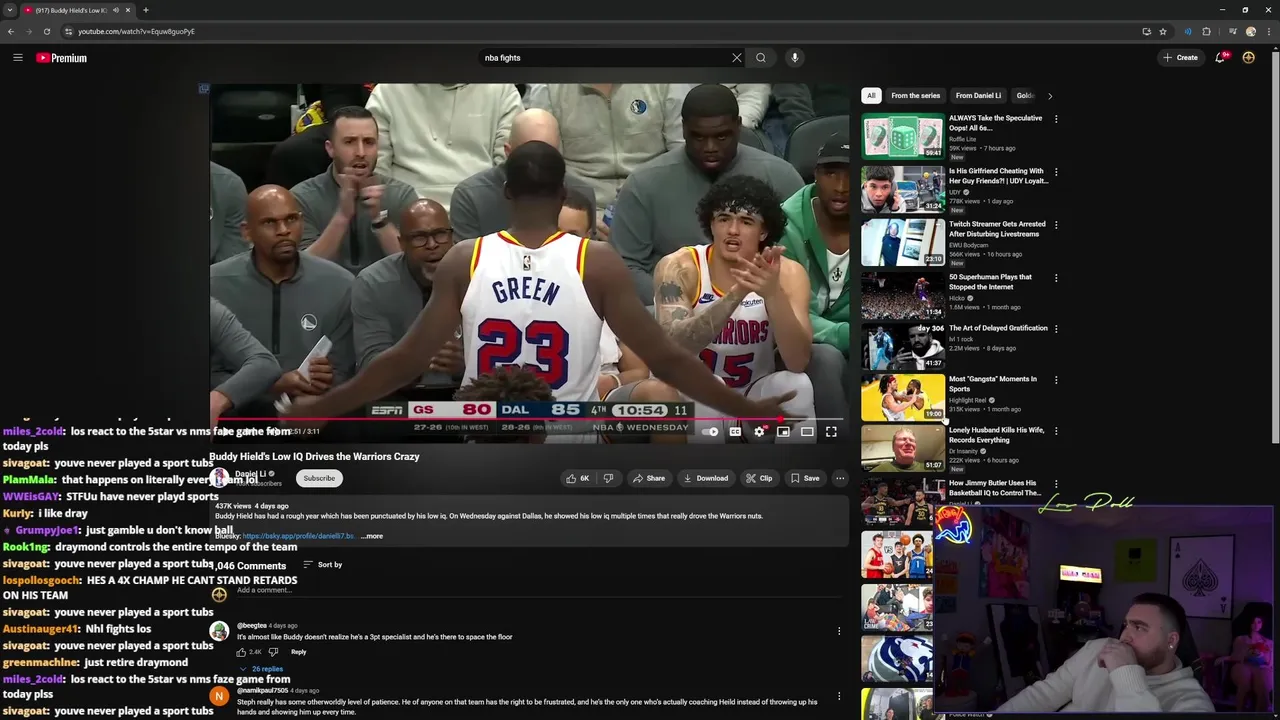
Task: Open the YouTube account avatar menu
Action: pyautogui.click(x=1248, y=58)
